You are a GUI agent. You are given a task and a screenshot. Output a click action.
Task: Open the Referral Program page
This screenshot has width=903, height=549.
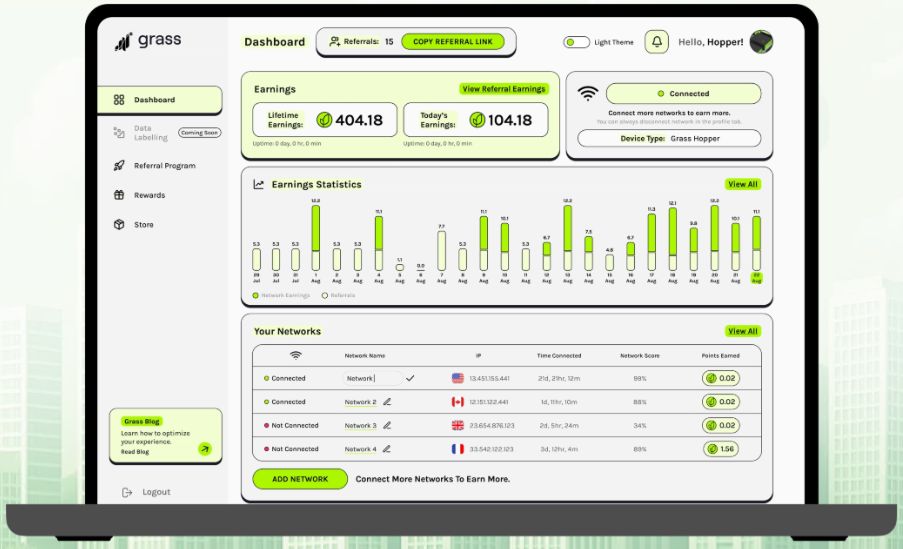coord(164,166)
